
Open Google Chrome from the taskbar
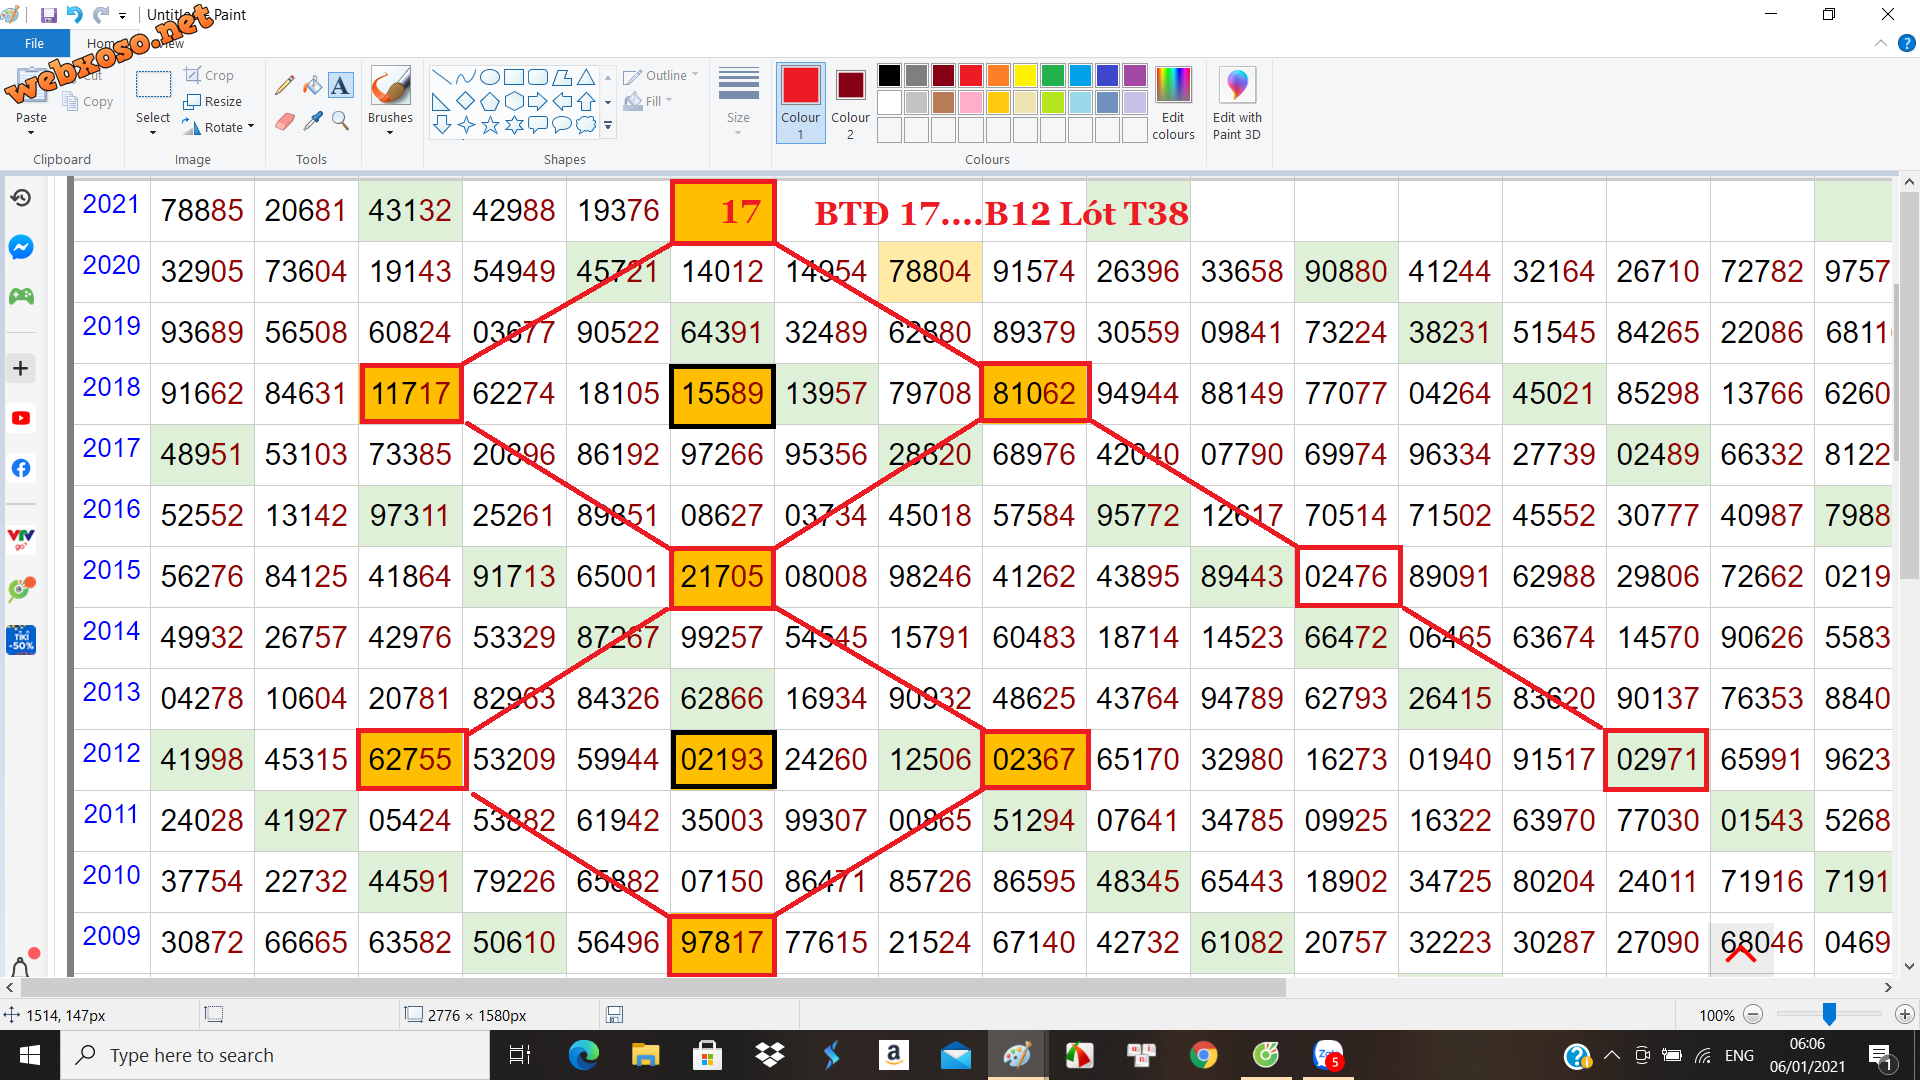tap(1203, 1055)
